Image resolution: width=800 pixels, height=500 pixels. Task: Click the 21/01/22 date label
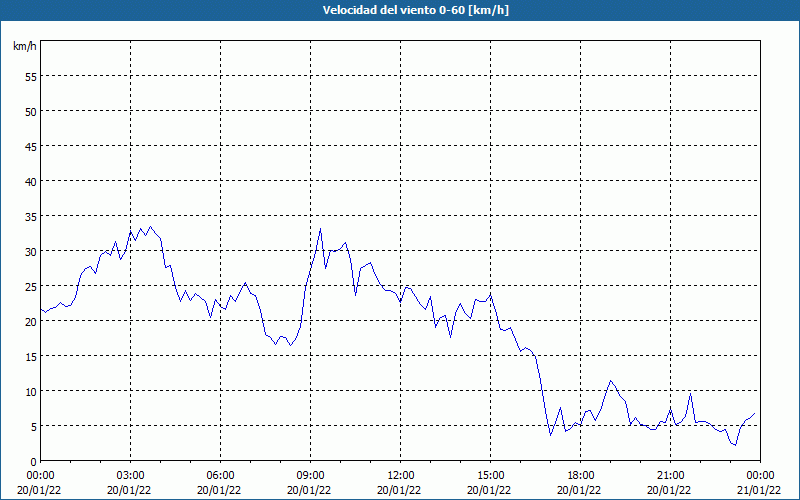[760, 490]
